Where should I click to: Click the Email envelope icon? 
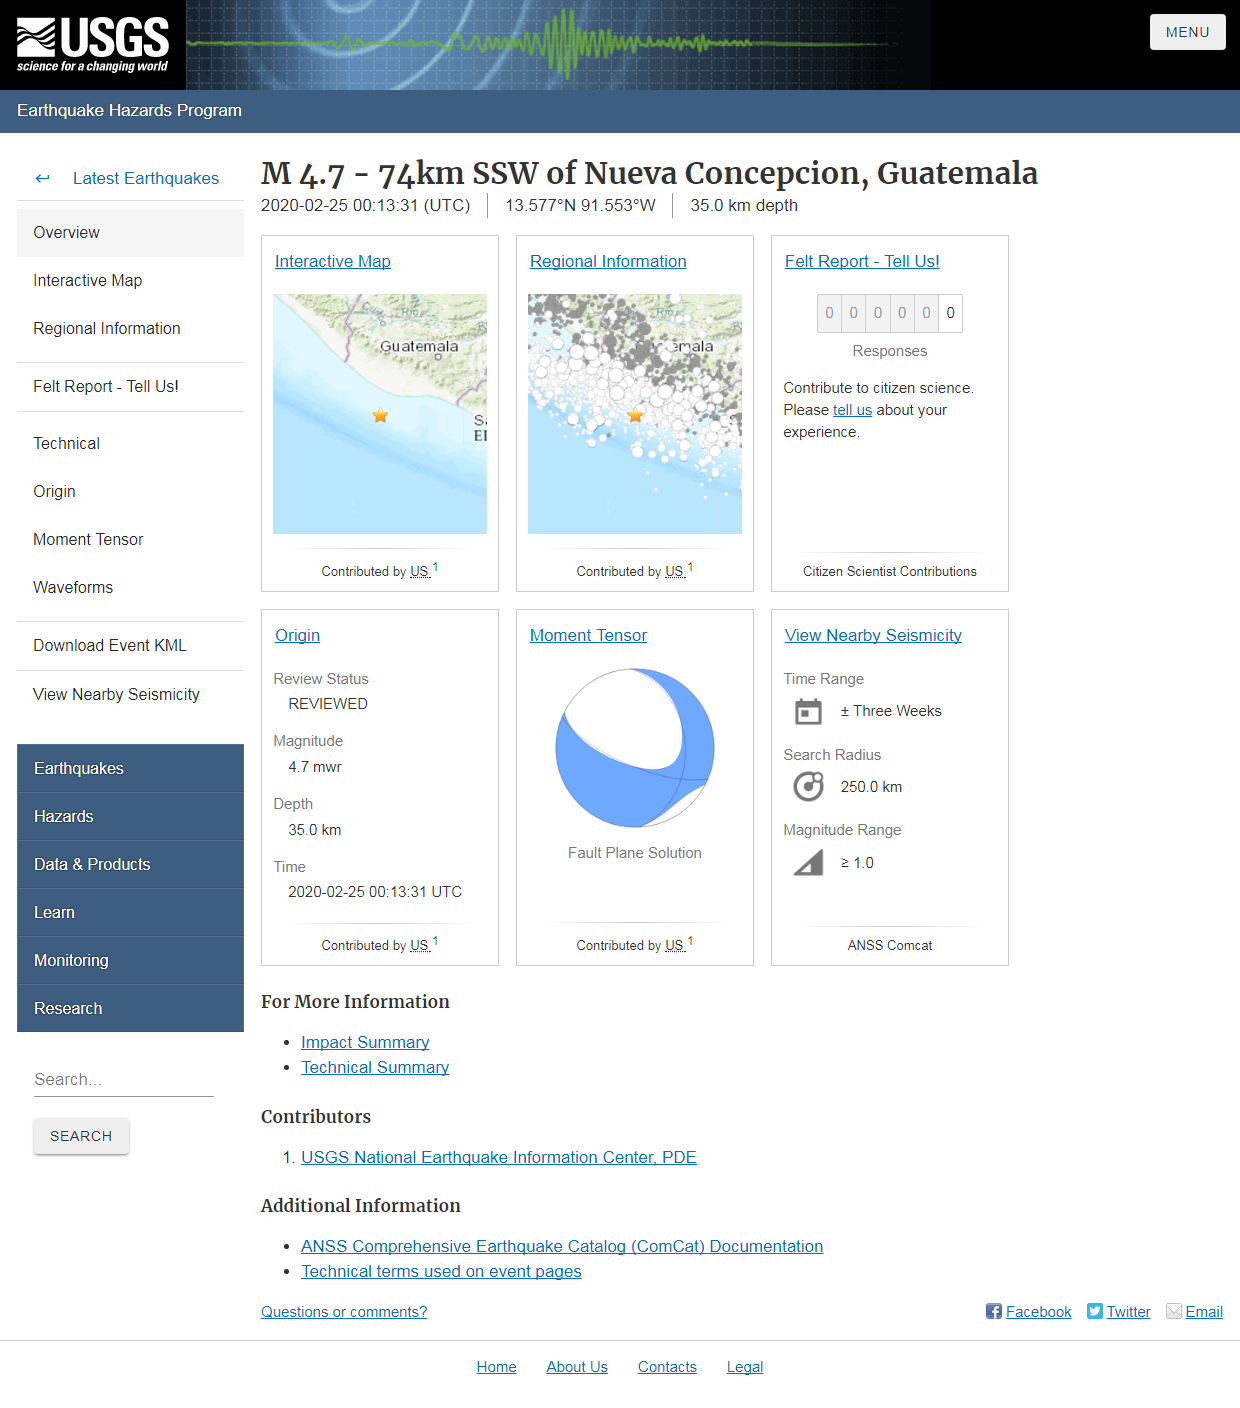click(1174, 1311)
